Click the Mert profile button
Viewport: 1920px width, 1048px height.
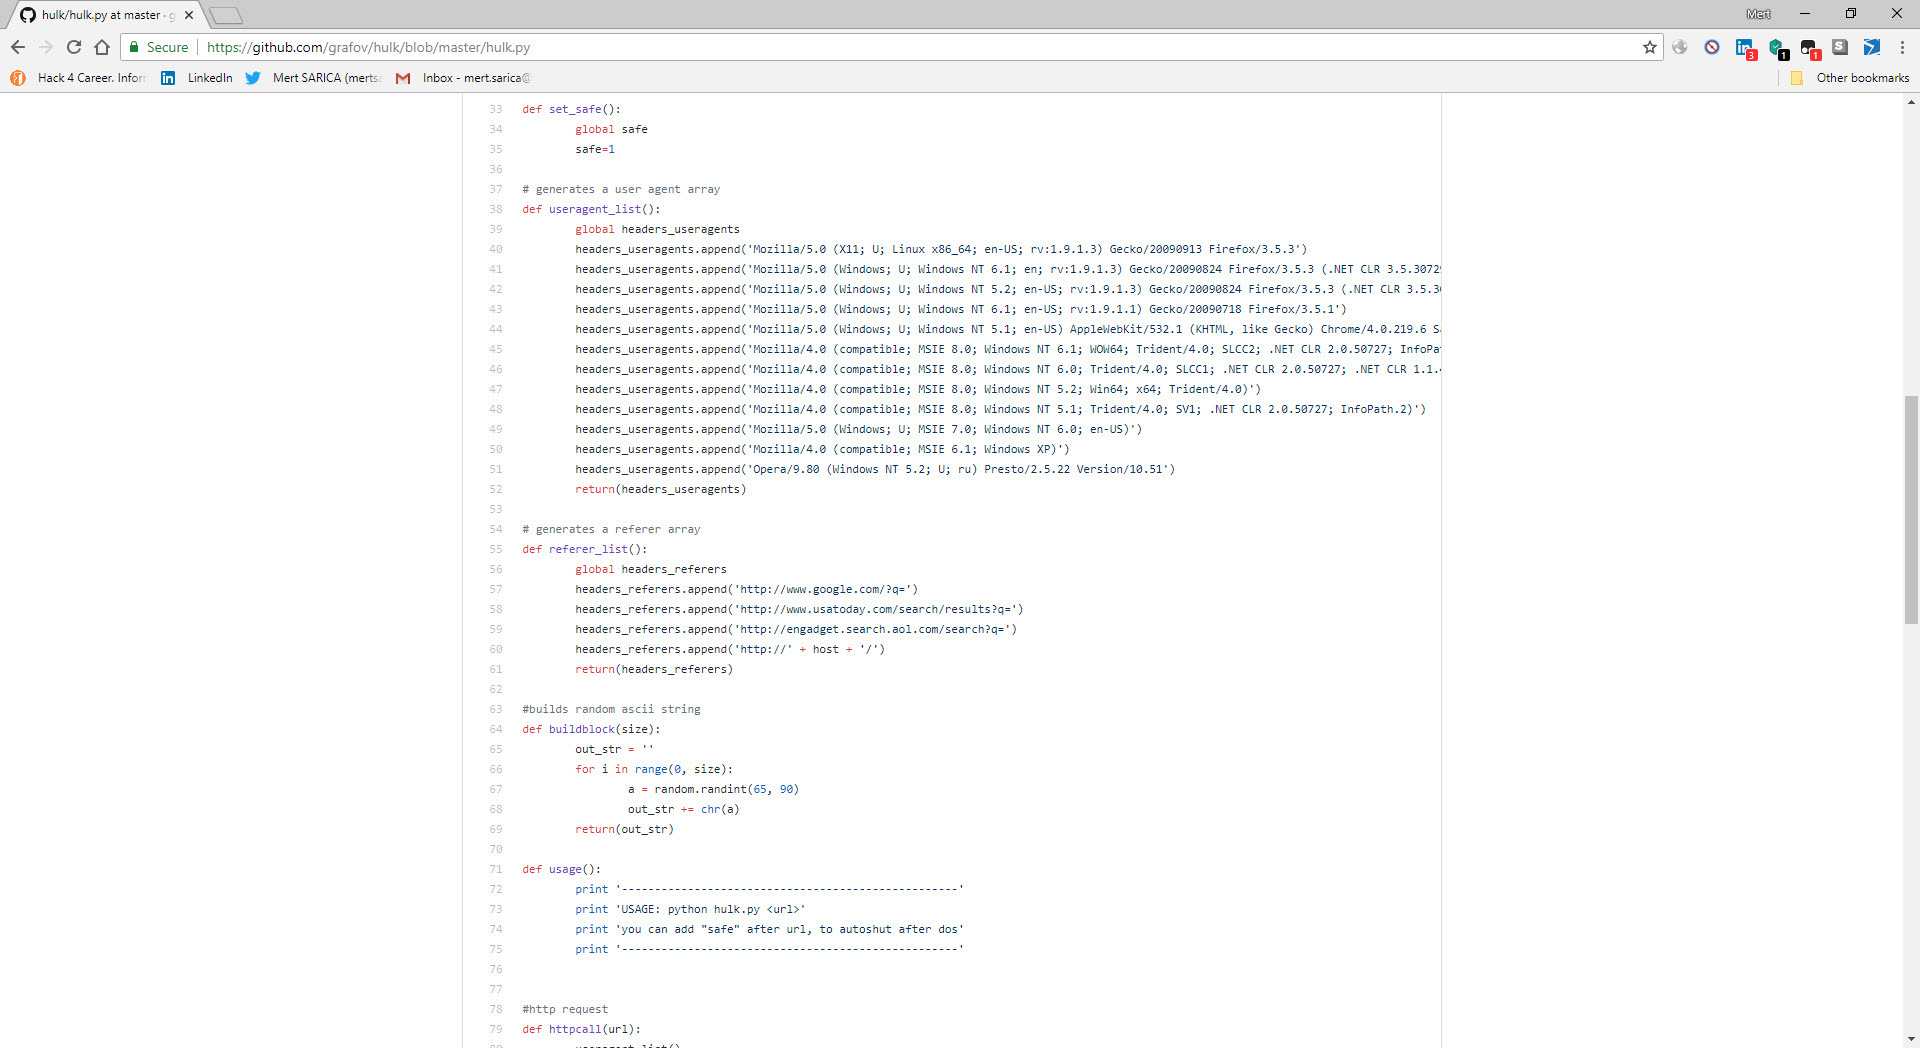coord(1759,14)
